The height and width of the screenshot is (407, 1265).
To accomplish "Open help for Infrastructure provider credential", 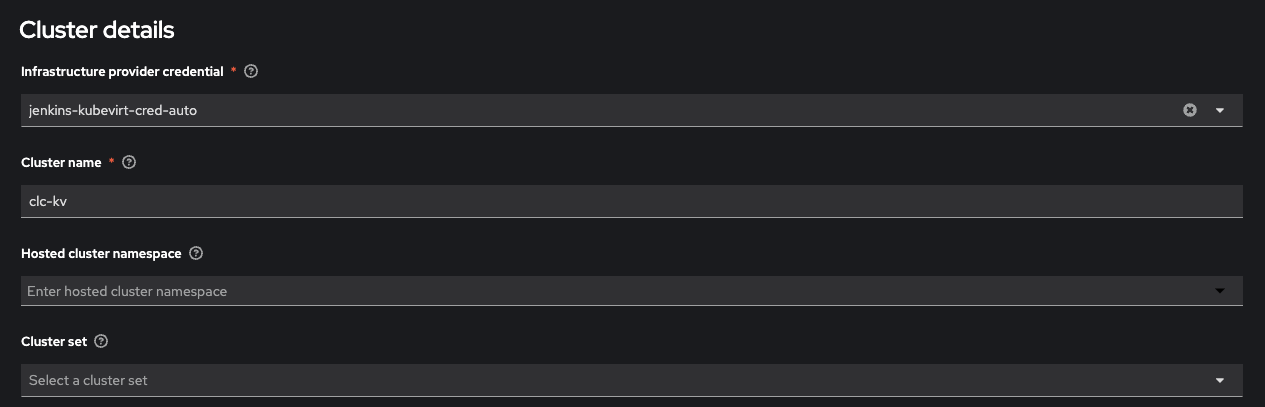I will [251, 72].
